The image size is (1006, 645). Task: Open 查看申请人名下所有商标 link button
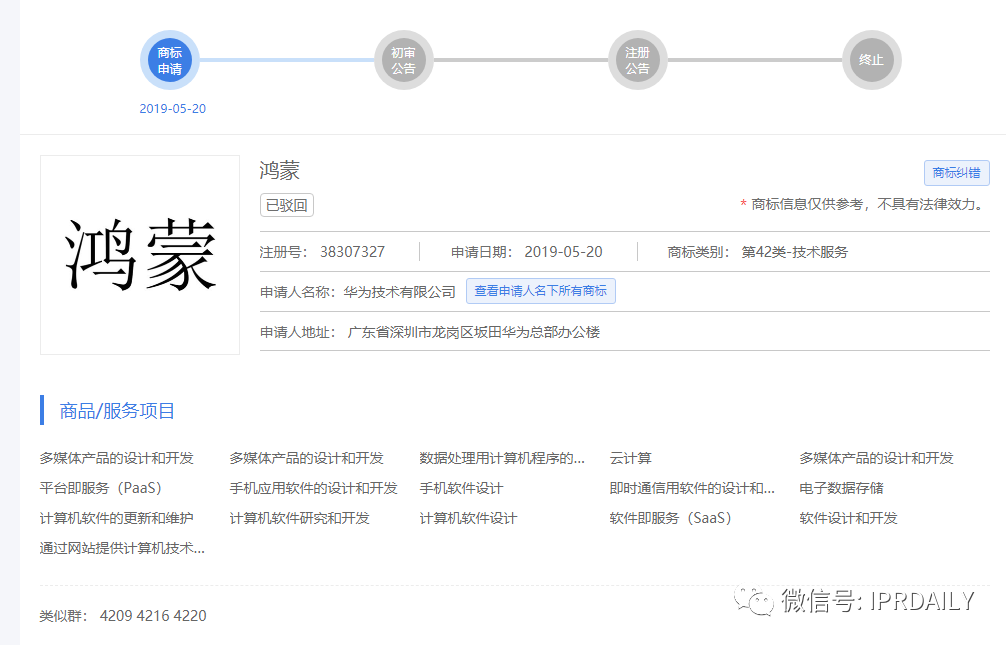click(541, 291)
